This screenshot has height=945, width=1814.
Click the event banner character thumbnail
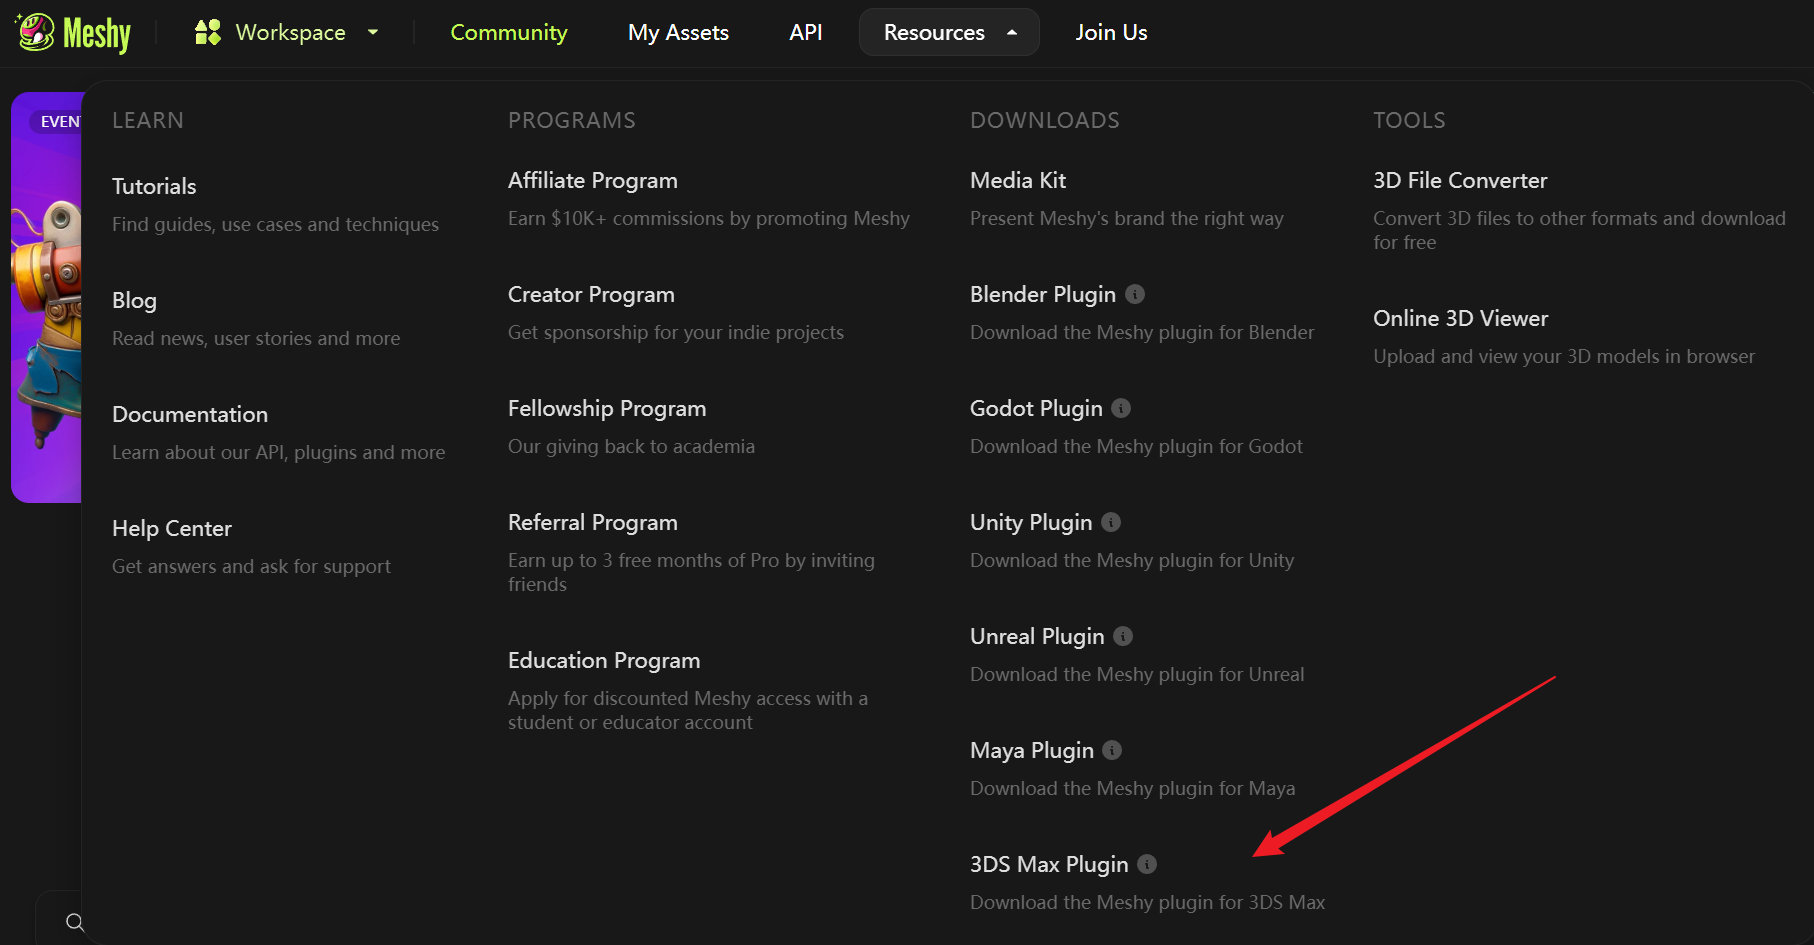(46, 298)
